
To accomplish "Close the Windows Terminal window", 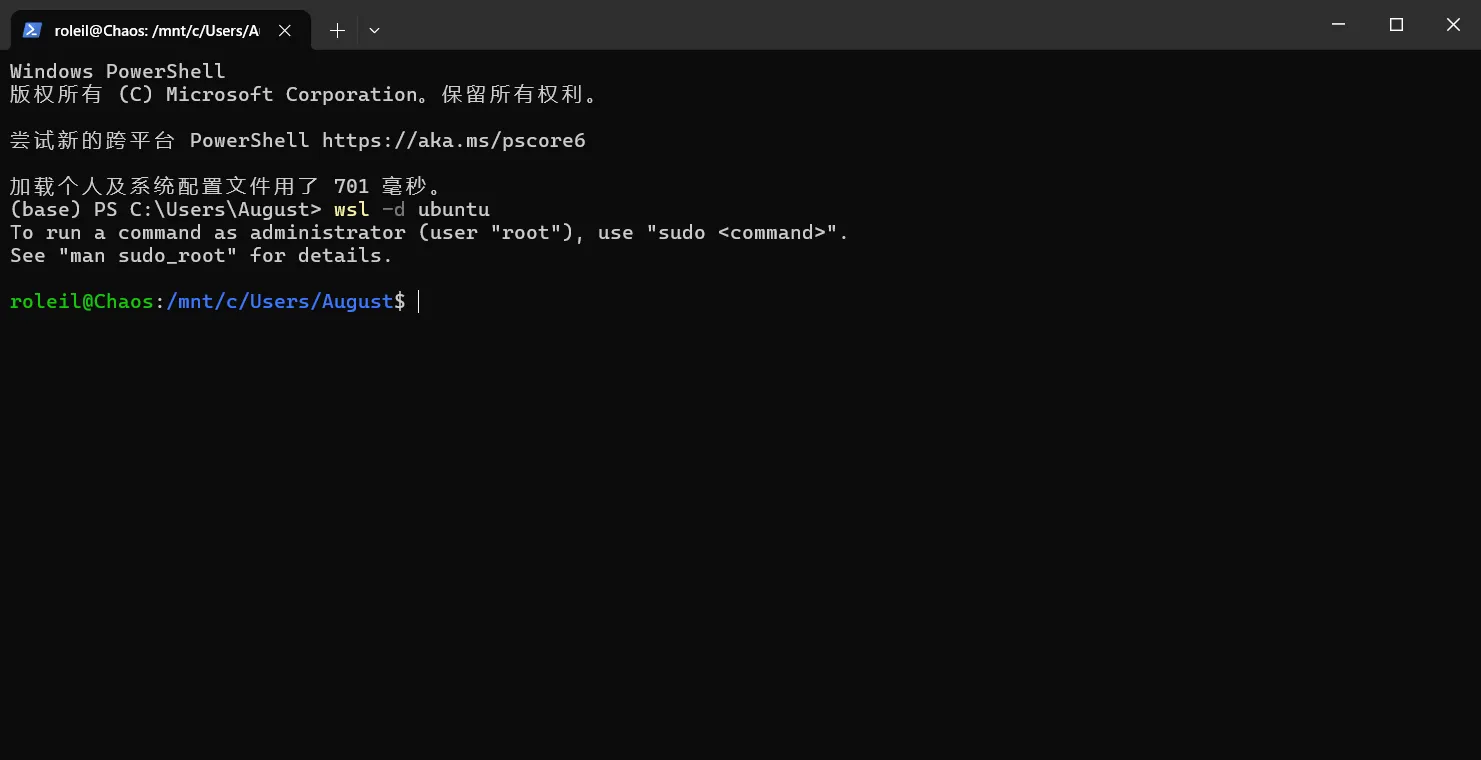I will 1453,25.
